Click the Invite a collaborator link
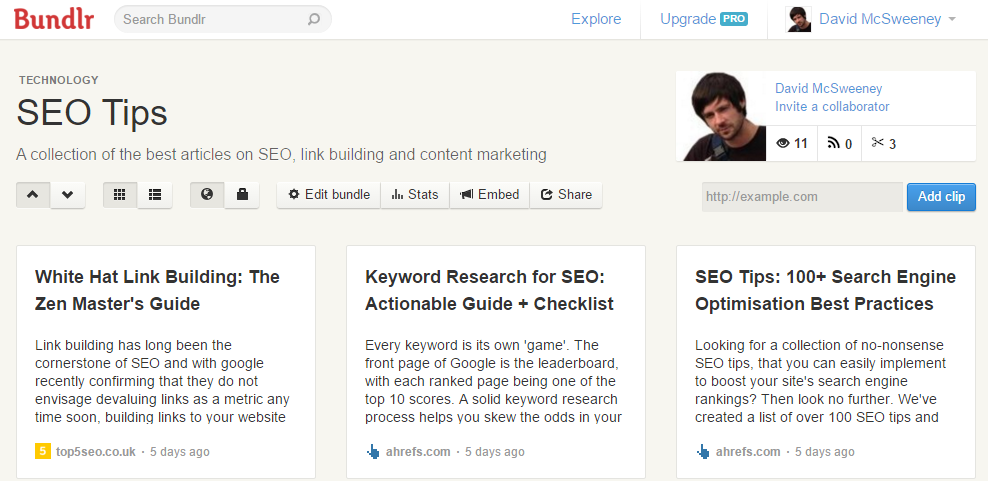 point(832,106)
